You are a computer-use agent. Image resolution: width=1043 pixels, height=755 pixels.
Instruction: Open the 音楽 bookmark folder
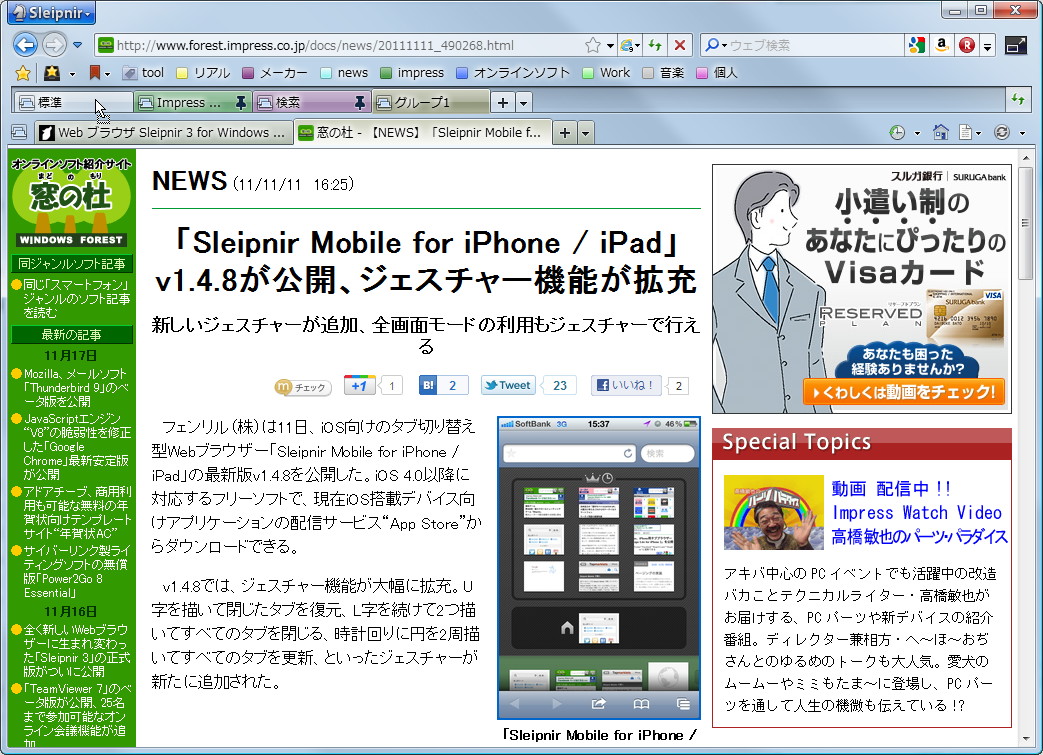click(x=663, y=73)
